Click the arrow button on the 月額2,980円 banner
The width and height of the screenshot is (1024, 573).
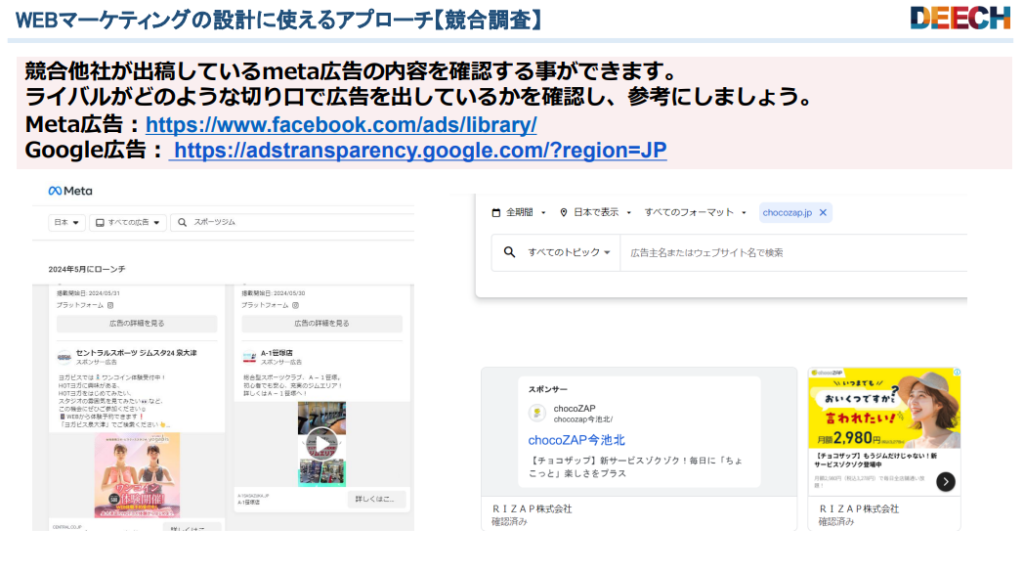pos(946,482)
